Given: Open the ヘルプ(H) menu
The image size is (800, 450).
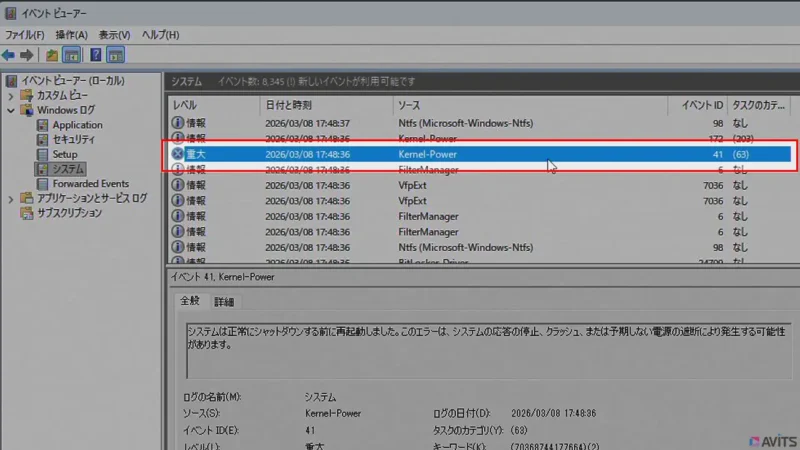Looking at the screenshot, I should pos(160,35).
